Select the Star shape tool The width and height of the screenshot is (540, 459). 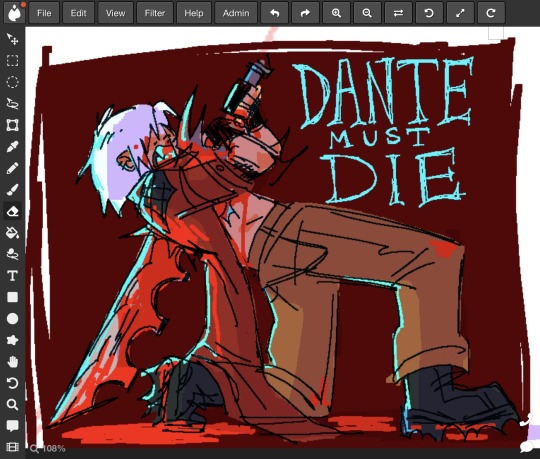click(x=12, y=340)
